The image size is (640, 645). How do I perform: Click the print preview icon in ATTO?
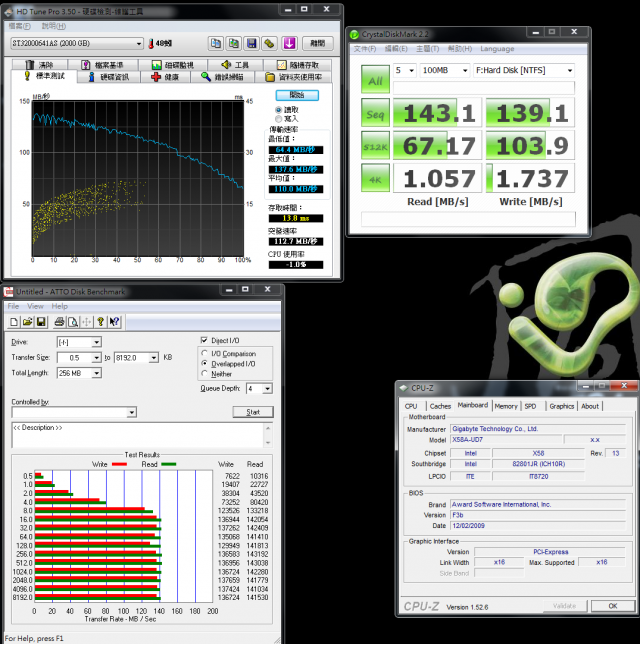click(73, 322)
